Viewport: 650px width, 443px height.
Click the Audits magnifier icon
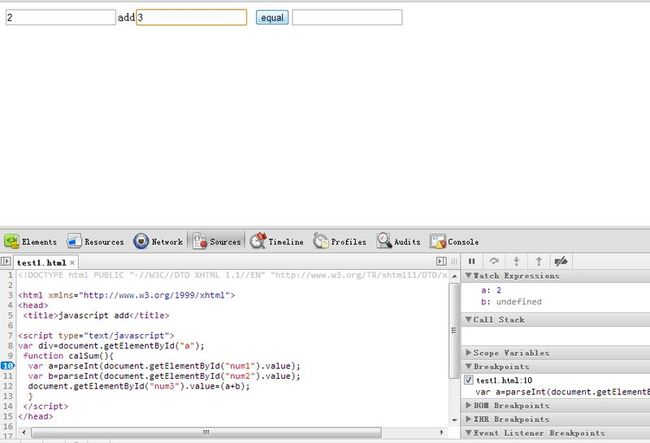[384, 241]
